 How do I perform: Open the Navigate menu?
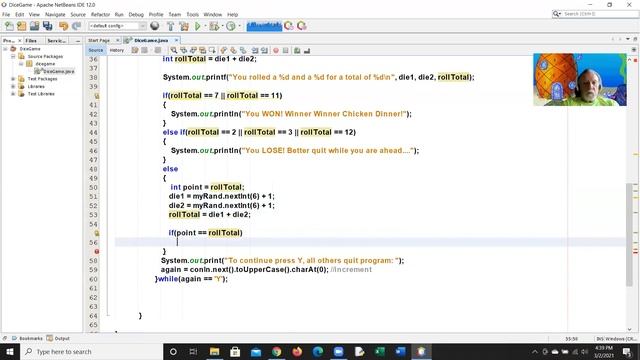pyautogui.click(x=55, y=14)
